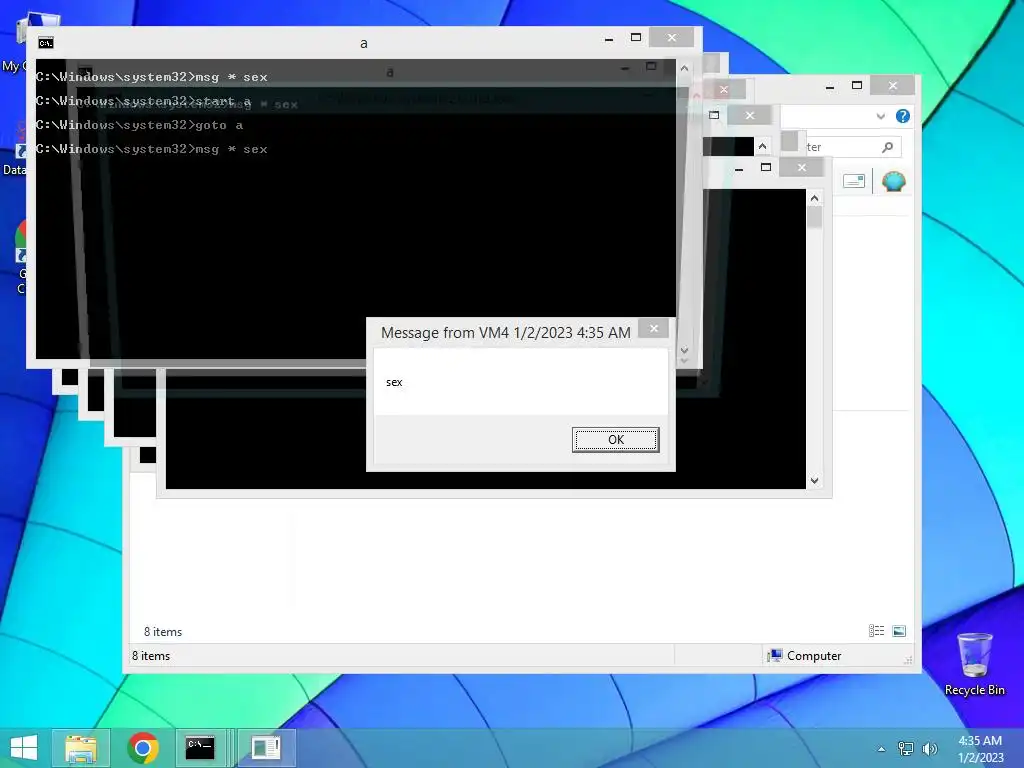Image resolution: width=1024 pixels, height=768 pixels.
Task: Close the front command prompt window
Action: coord(672,38)
